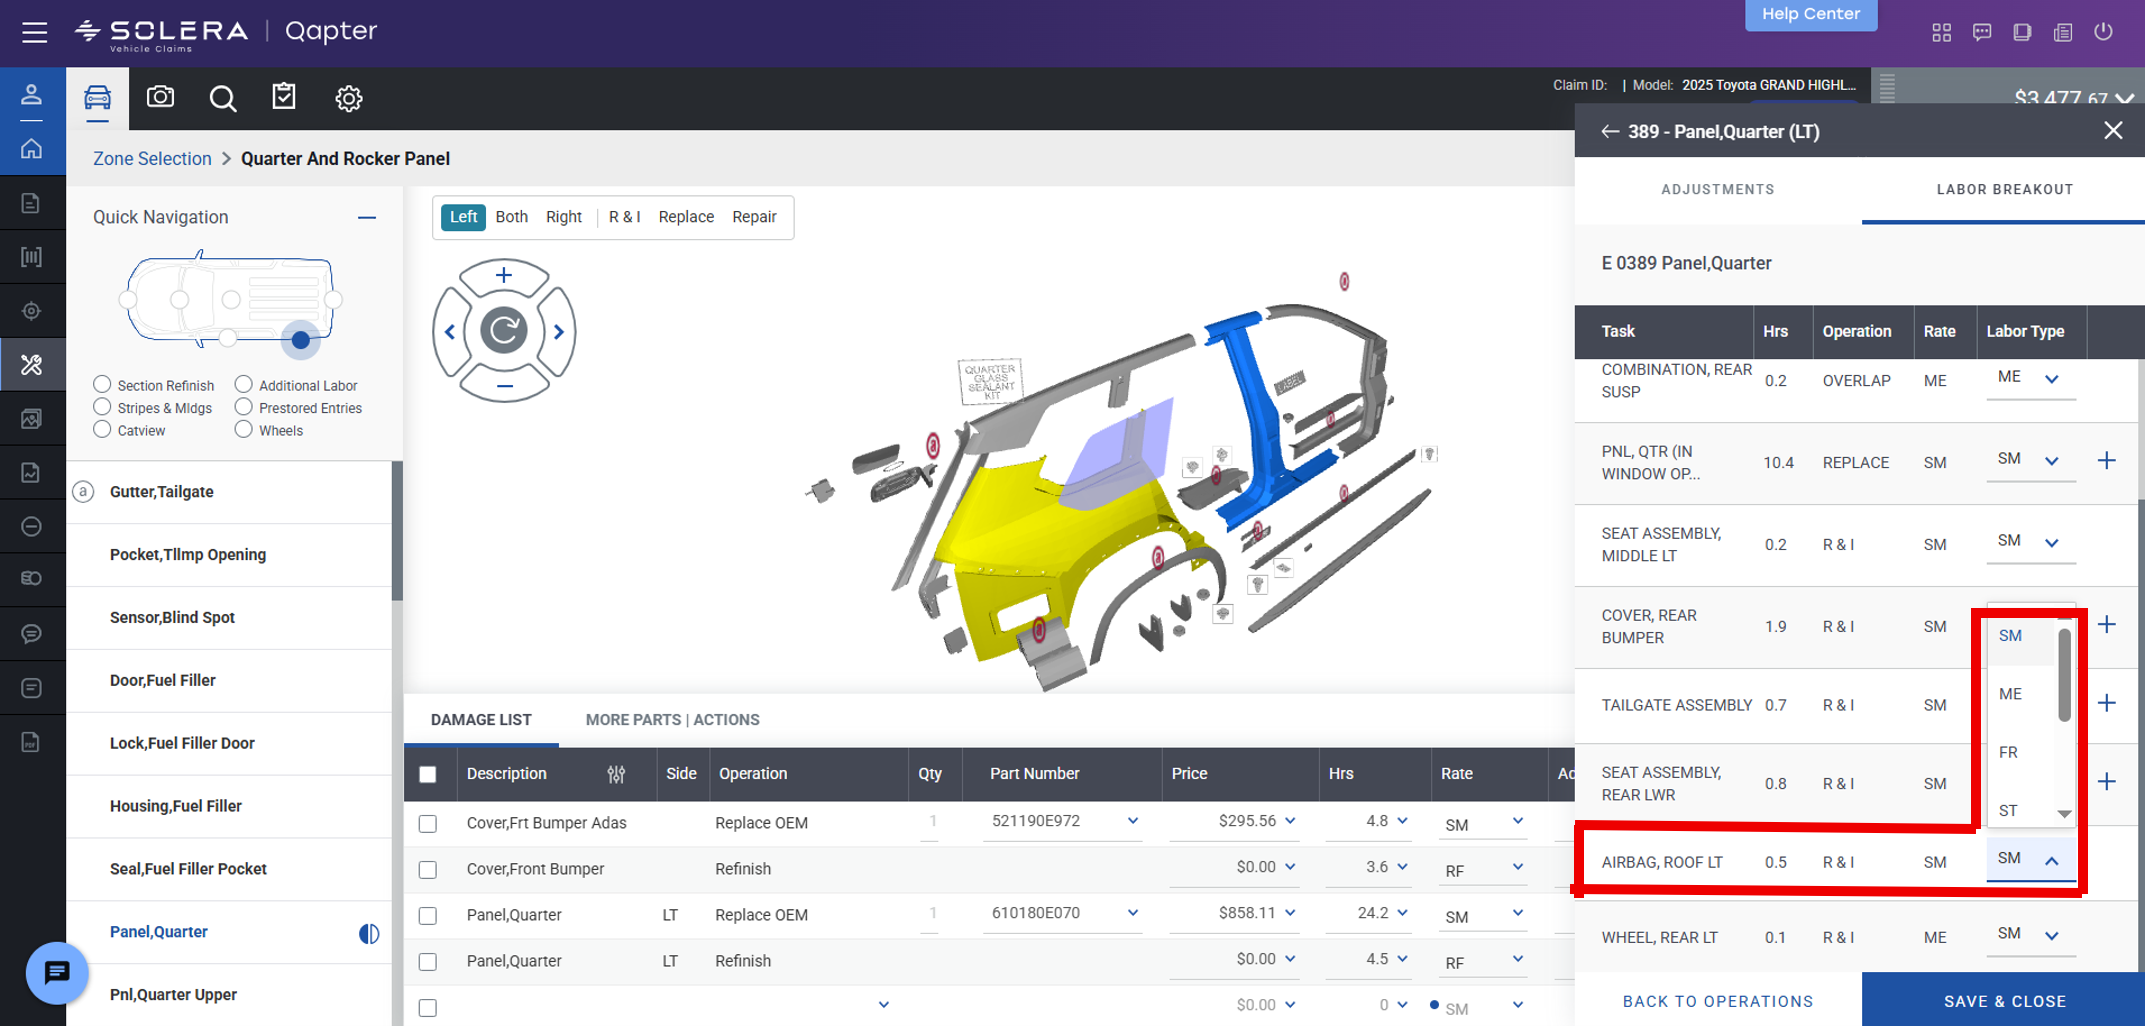The width and height of the screenshot is (2145, 1026).
Task: Add labor for Tailgate Assembly plus icon
Action: 2107,703
